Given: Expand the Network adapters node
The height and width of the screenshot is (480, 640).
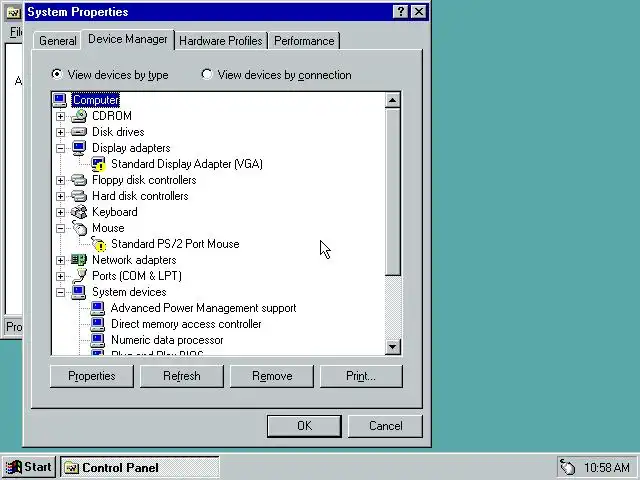Looking at the screenshot, I should click(60, 260).
